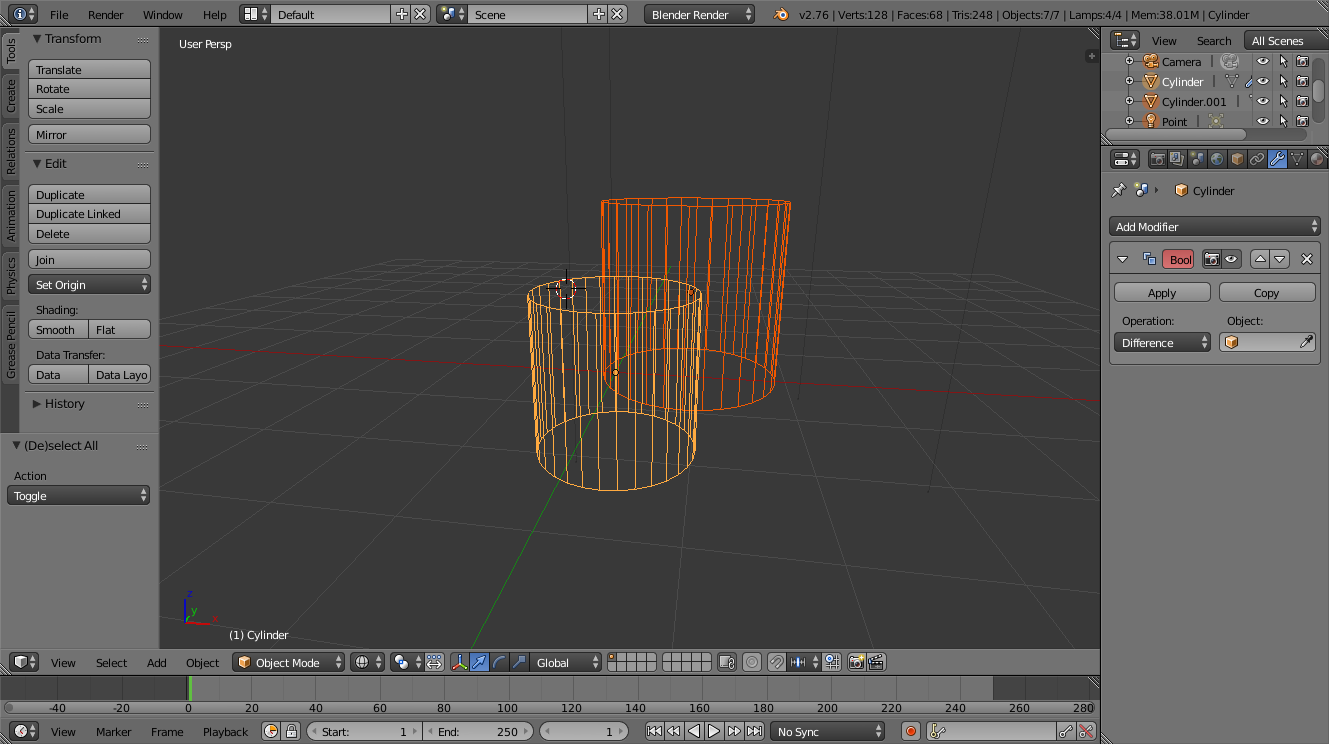Open the Object Constraints tab (link icon)
The height and width of the screenshot is (744, 1329).
(x=1256, y=158)
